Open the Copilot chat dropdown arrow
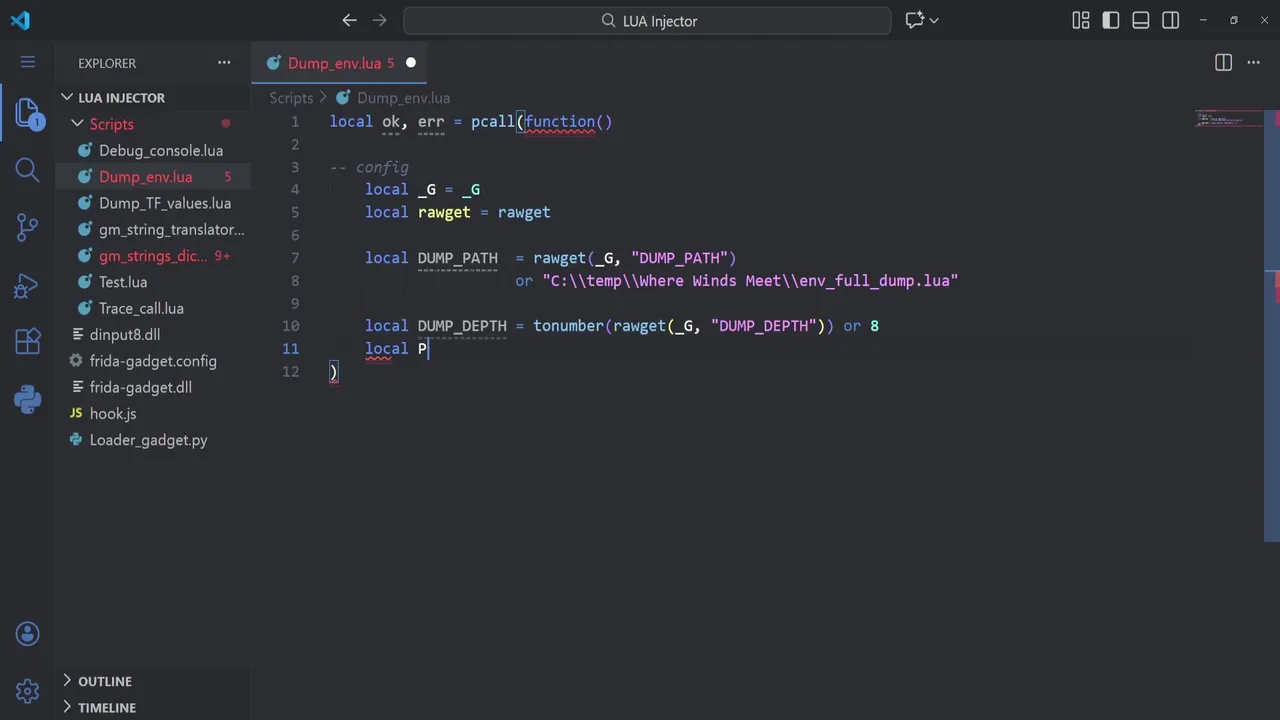 tap(935, 20)
